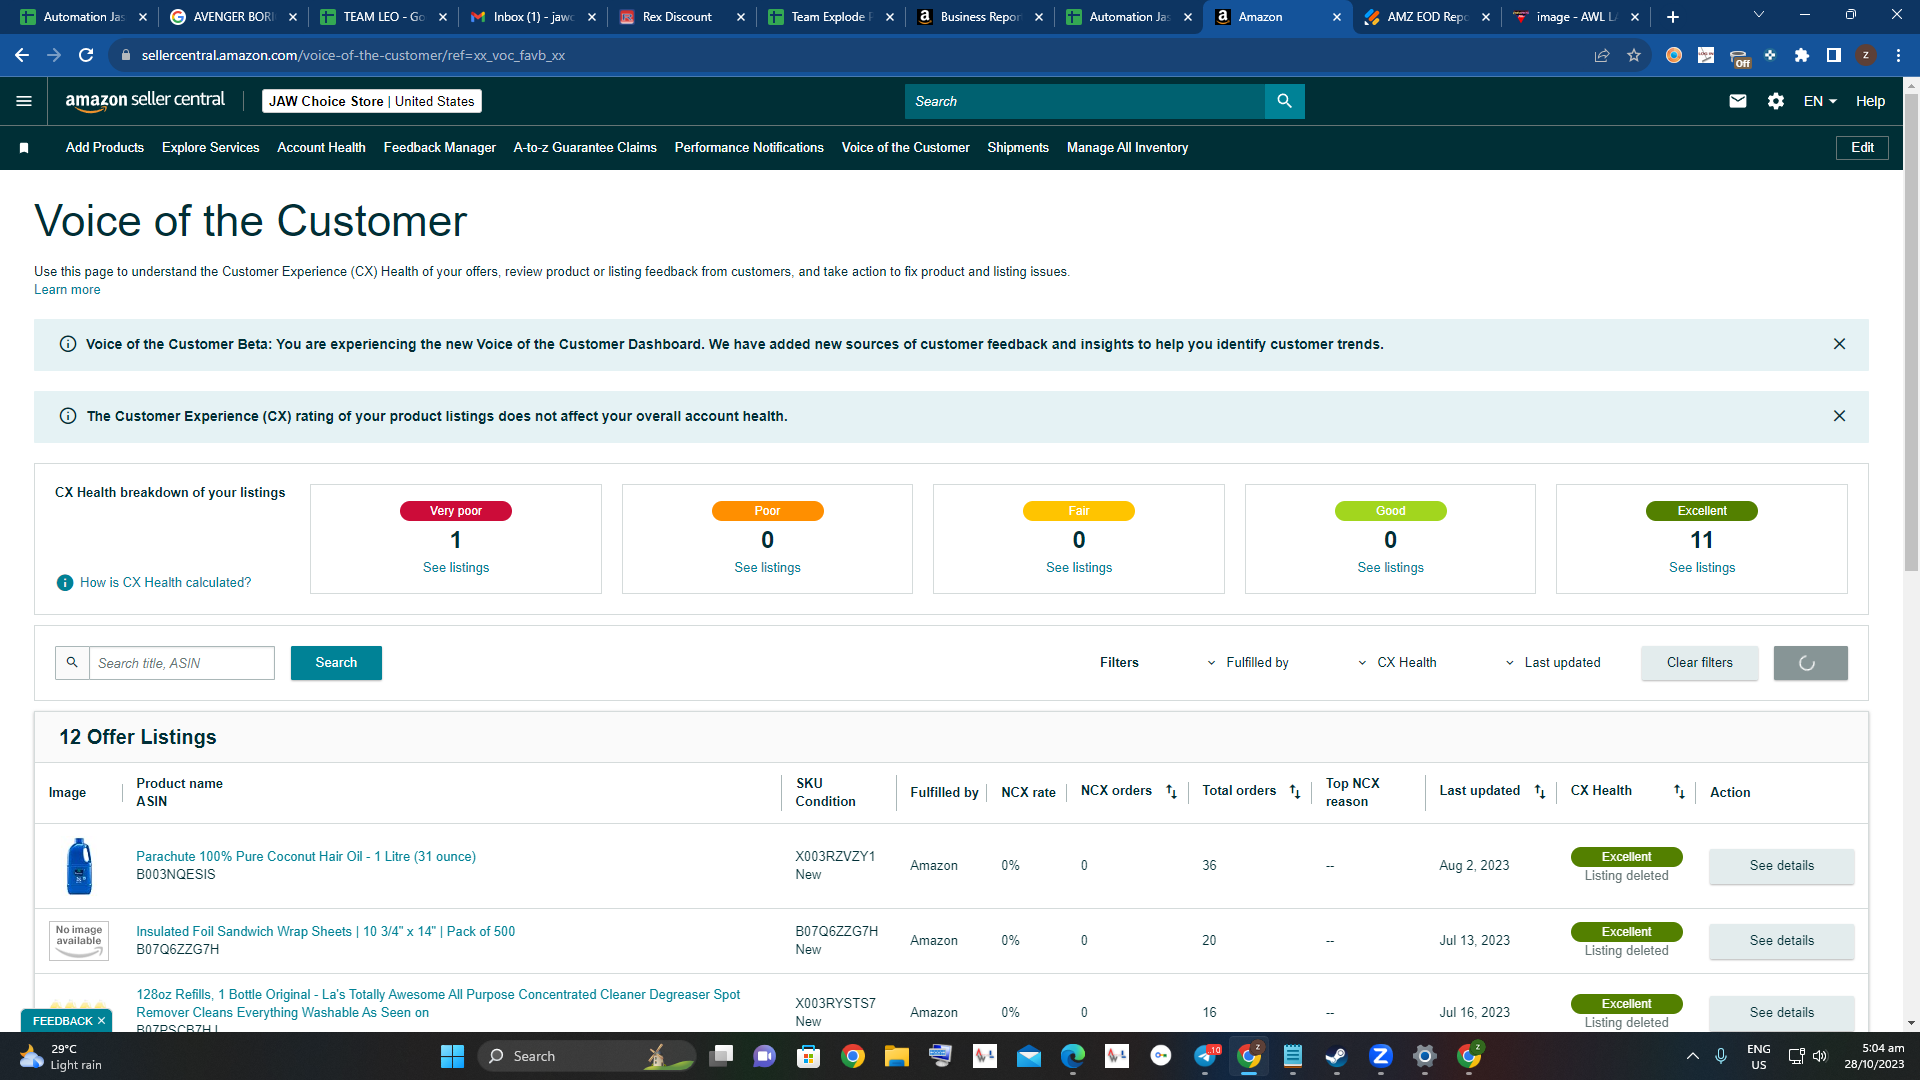Open Steam from the taskbar

coord(1336,1056)
